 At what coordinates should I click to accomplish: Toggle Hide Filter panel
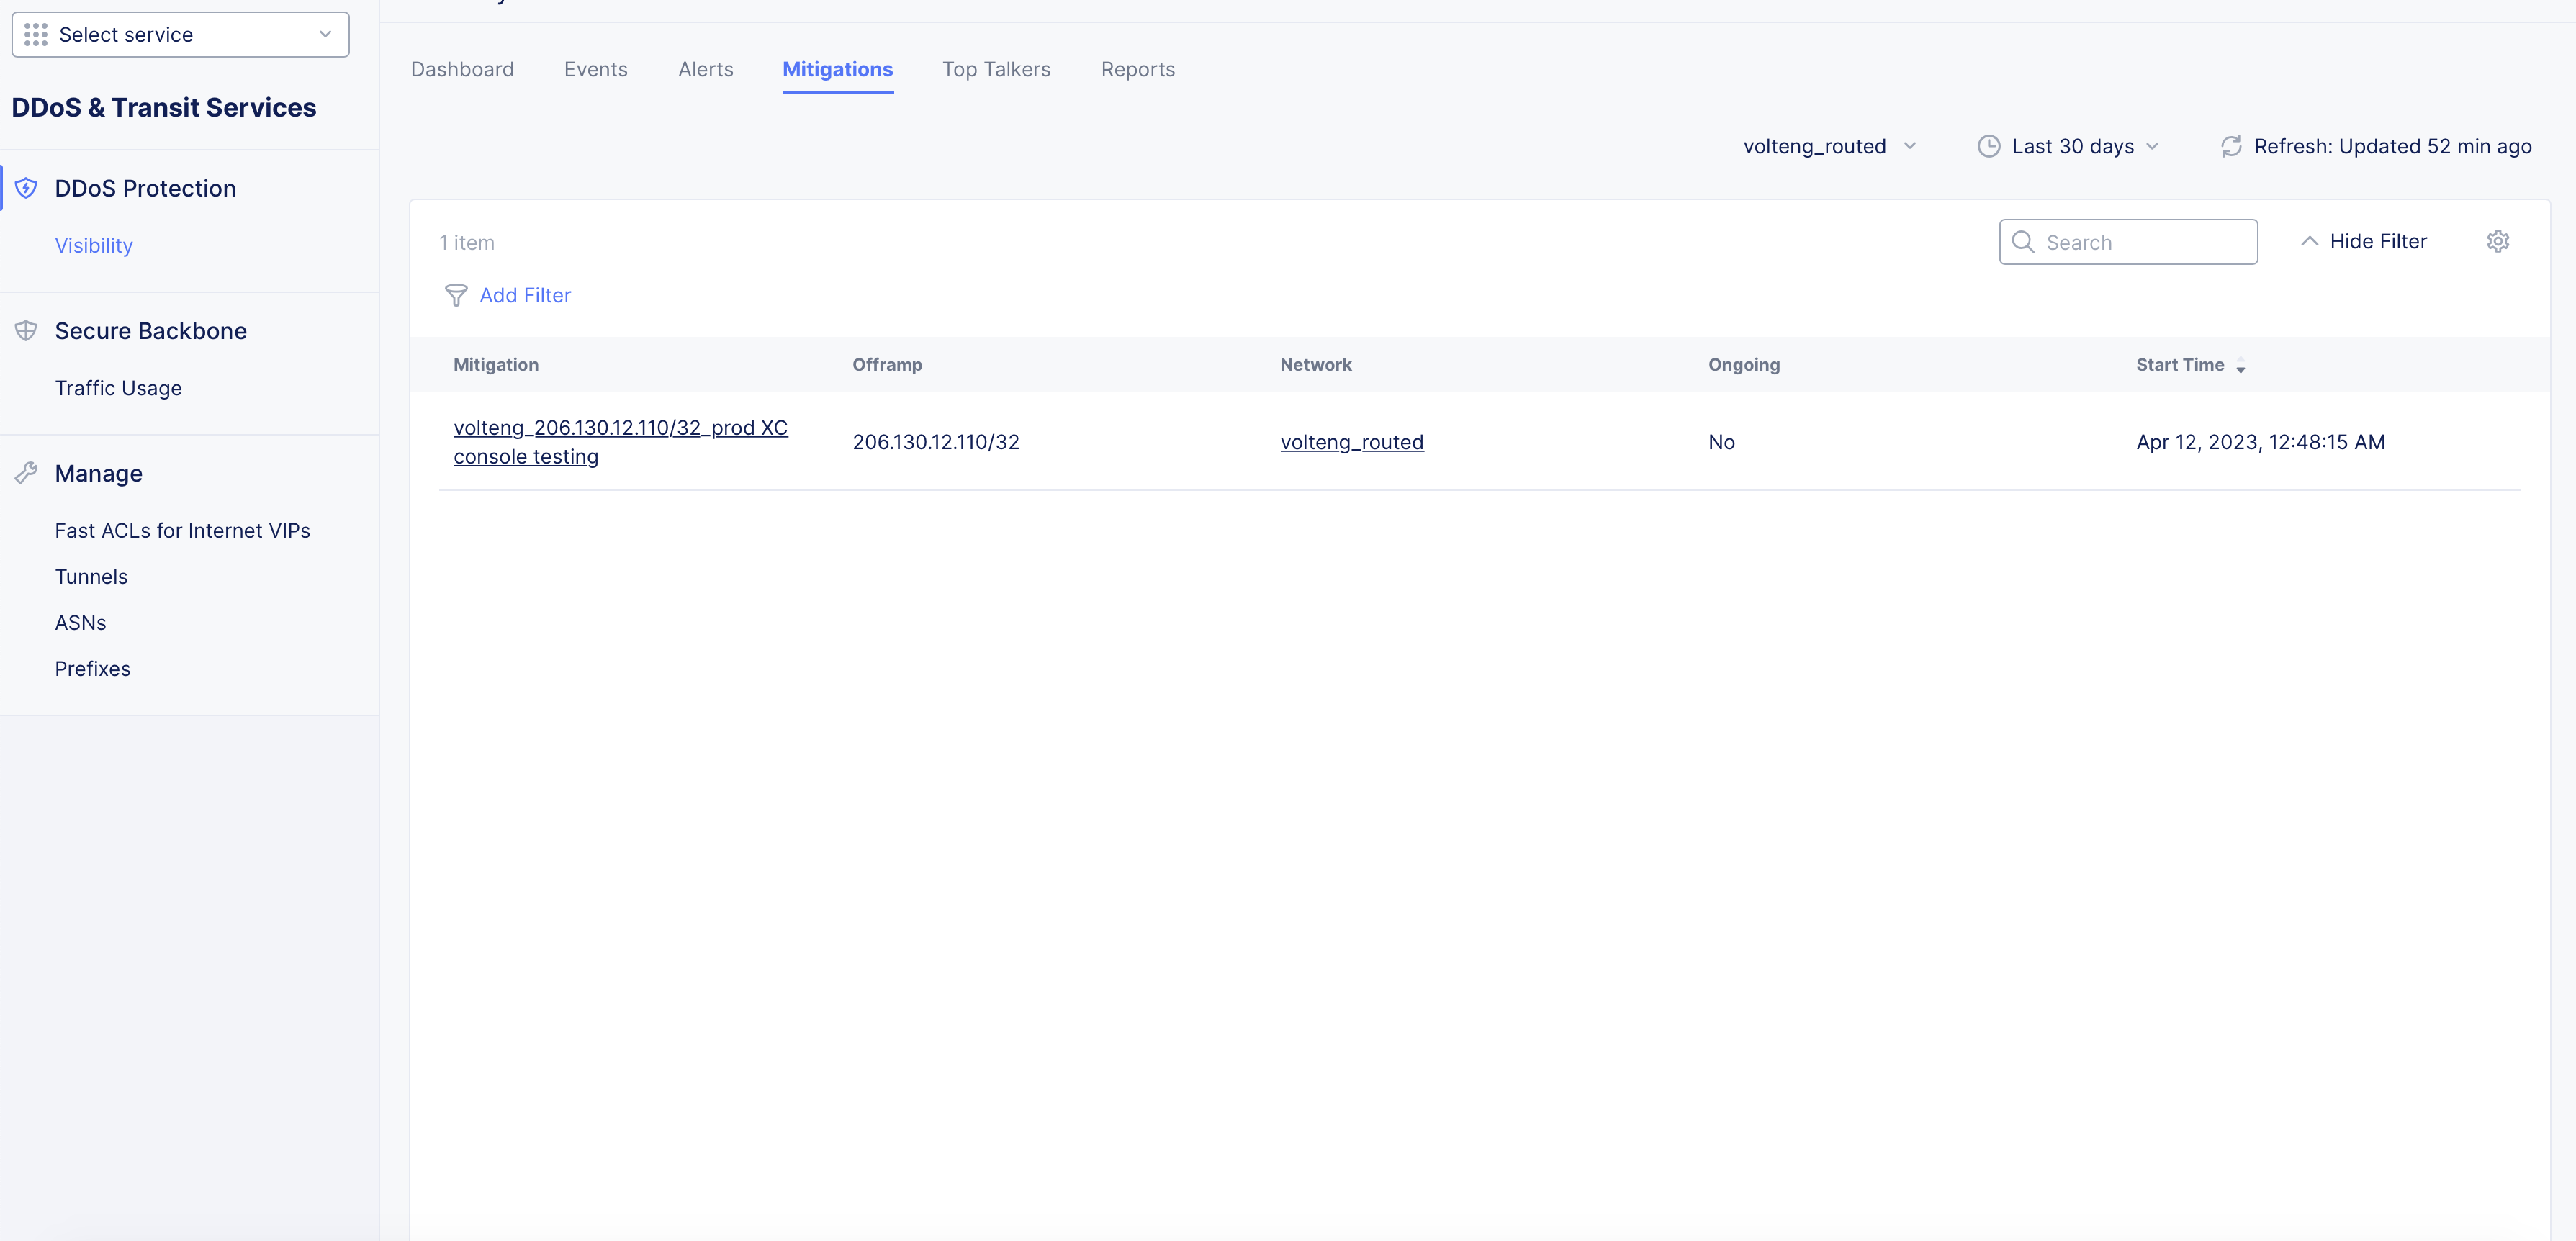2363,241
